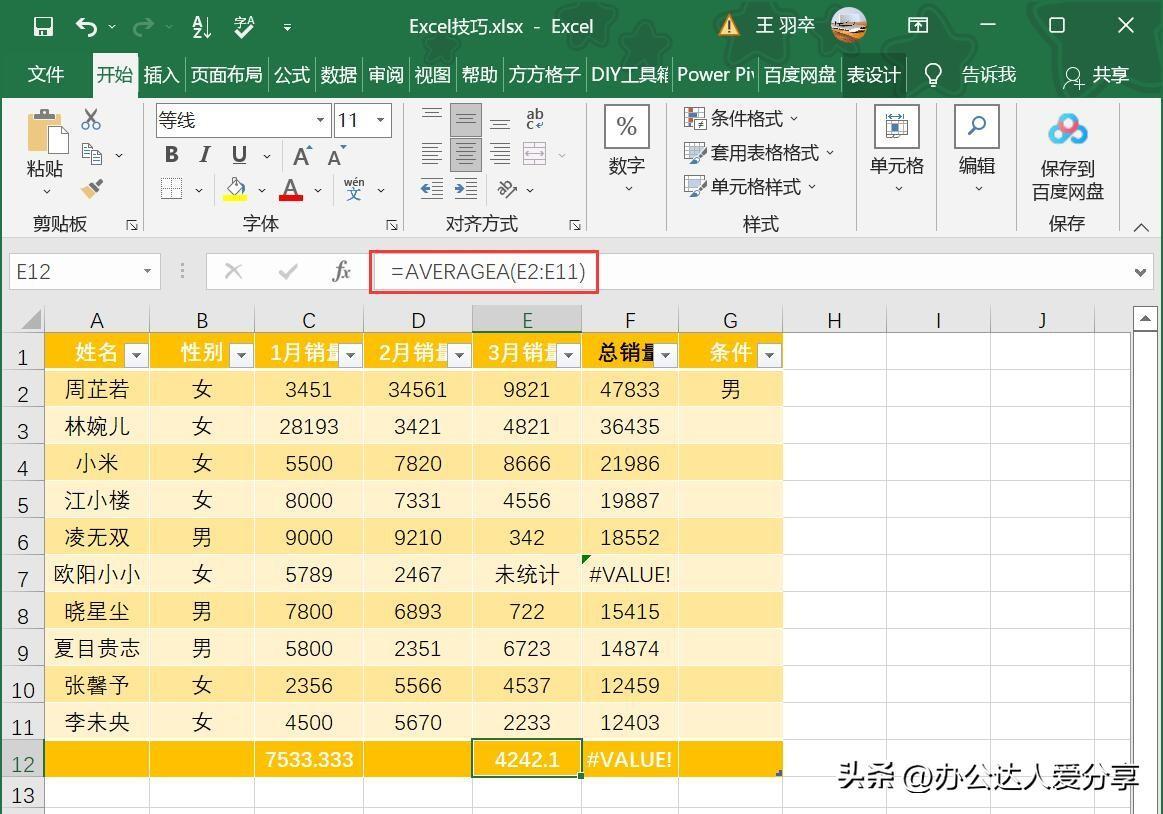Toggle Italic formatting

click(205, 155)
